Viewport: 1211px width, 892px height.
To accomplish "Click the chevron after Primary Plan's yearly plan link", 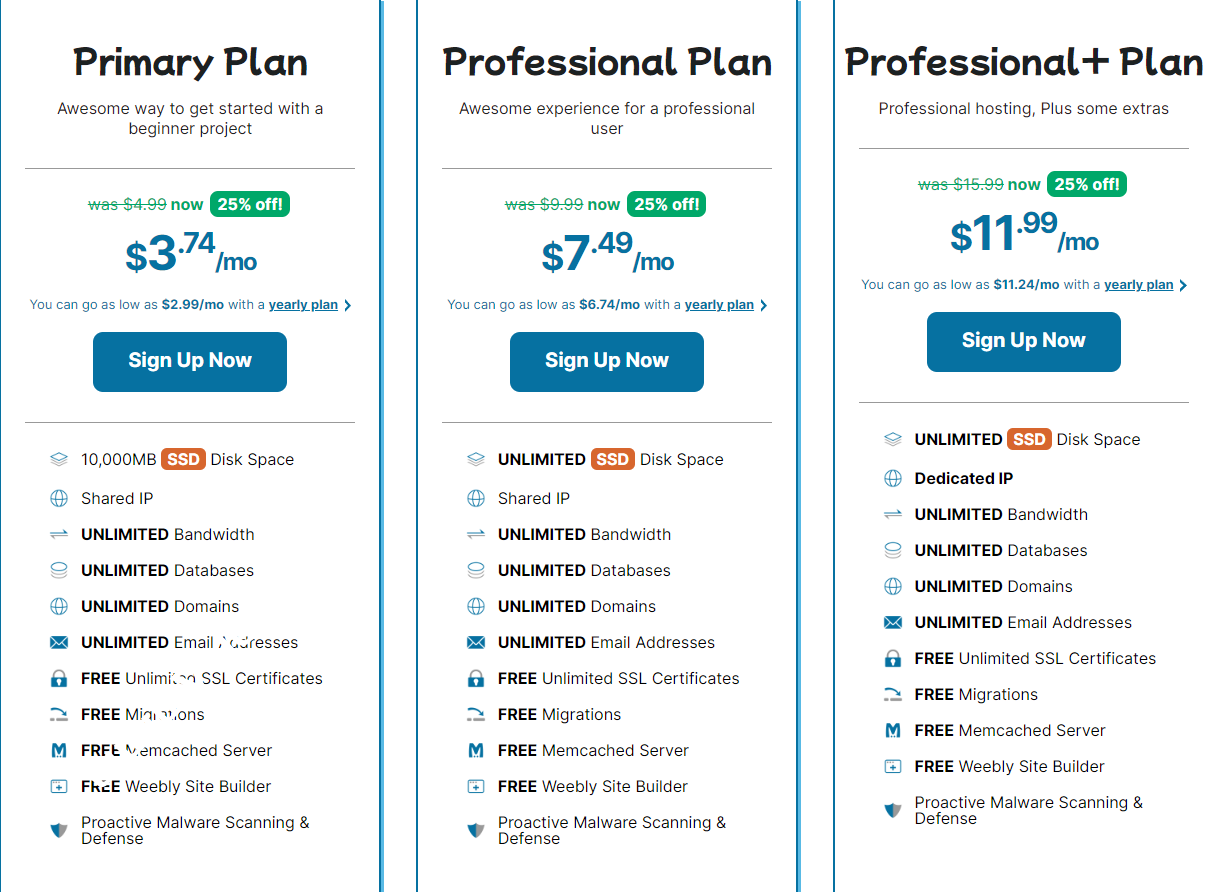I will tap(347, 305).
